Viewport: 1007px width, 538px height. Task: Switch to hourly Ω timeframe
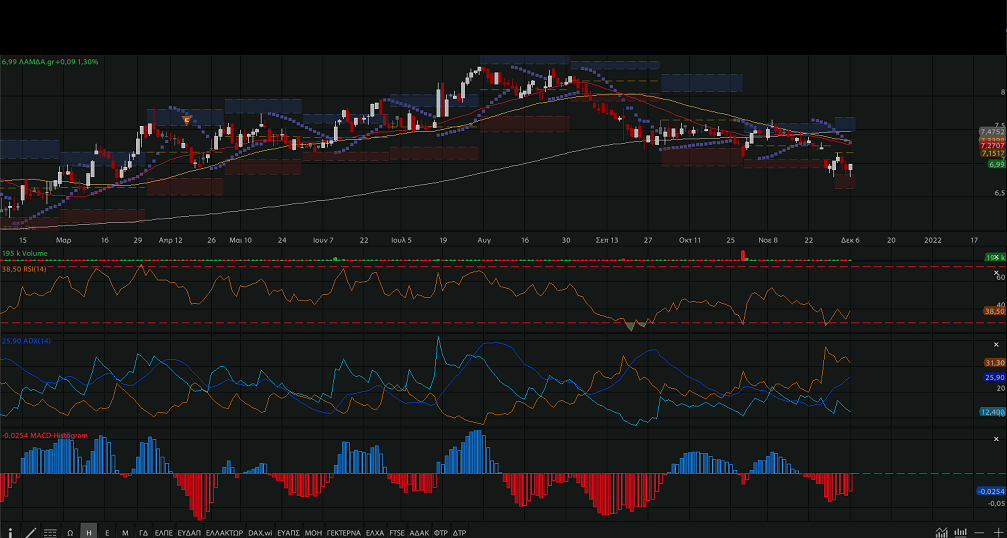coord(70,533)
